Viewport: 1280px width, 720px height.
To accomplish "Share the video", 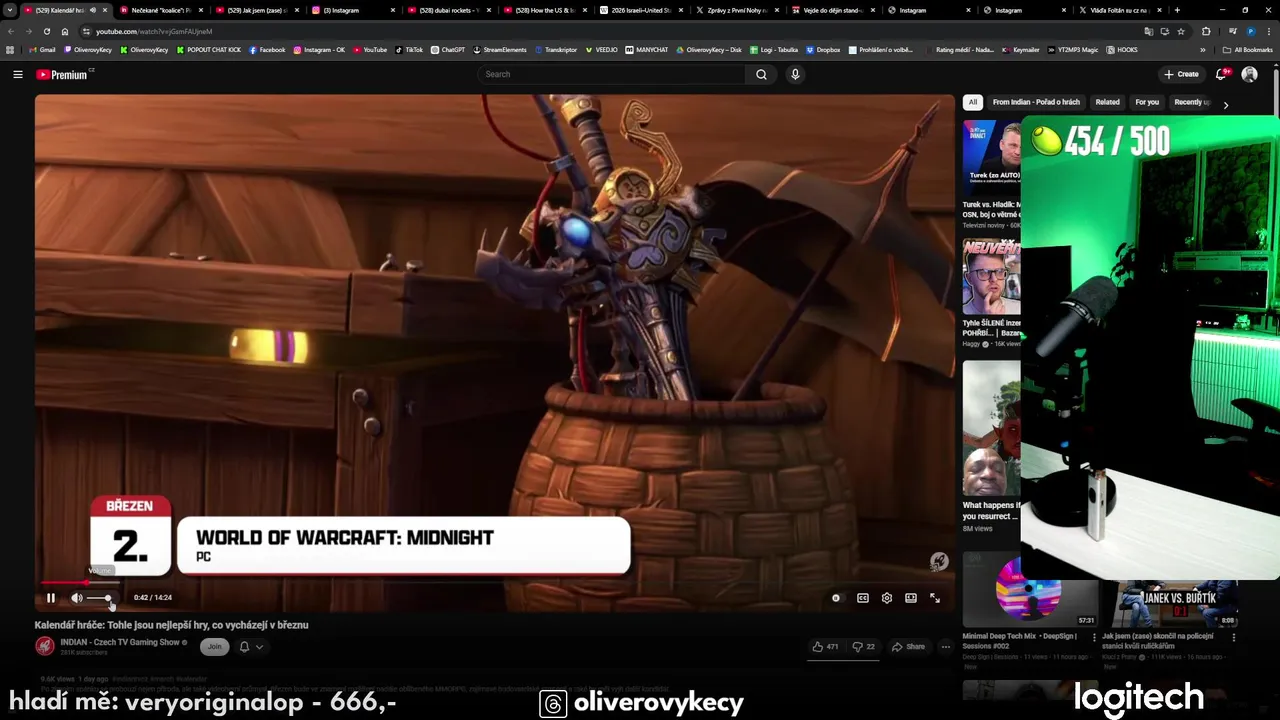I will [909, 647].
